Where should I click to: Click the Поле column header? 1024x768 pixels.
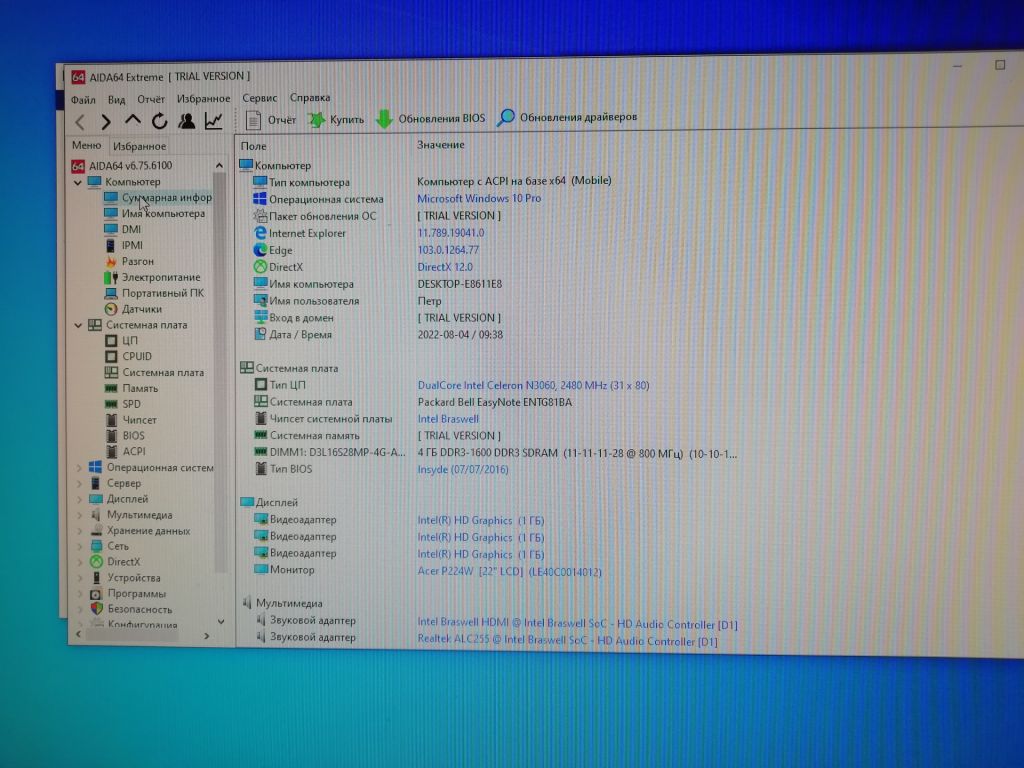[x=253, y=146]
